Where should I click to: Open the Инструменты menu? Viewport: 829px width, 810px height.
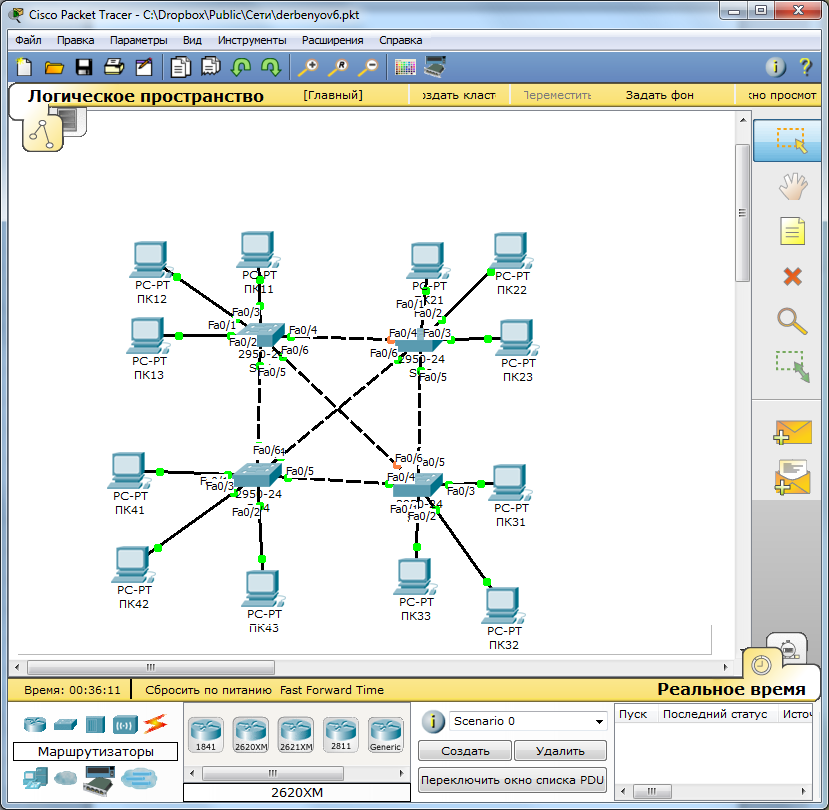pos(252,40)
